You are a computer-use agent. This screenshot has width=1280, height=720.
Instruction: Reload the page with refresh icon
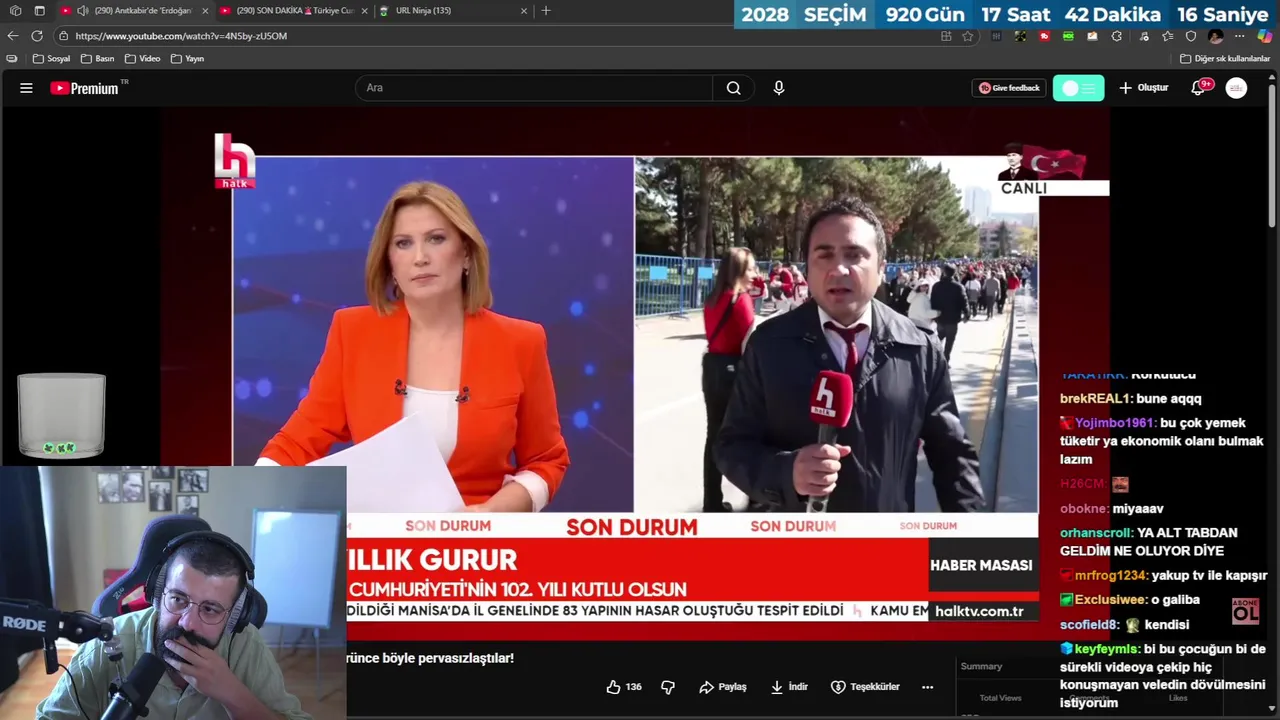[x=37, y=36]
